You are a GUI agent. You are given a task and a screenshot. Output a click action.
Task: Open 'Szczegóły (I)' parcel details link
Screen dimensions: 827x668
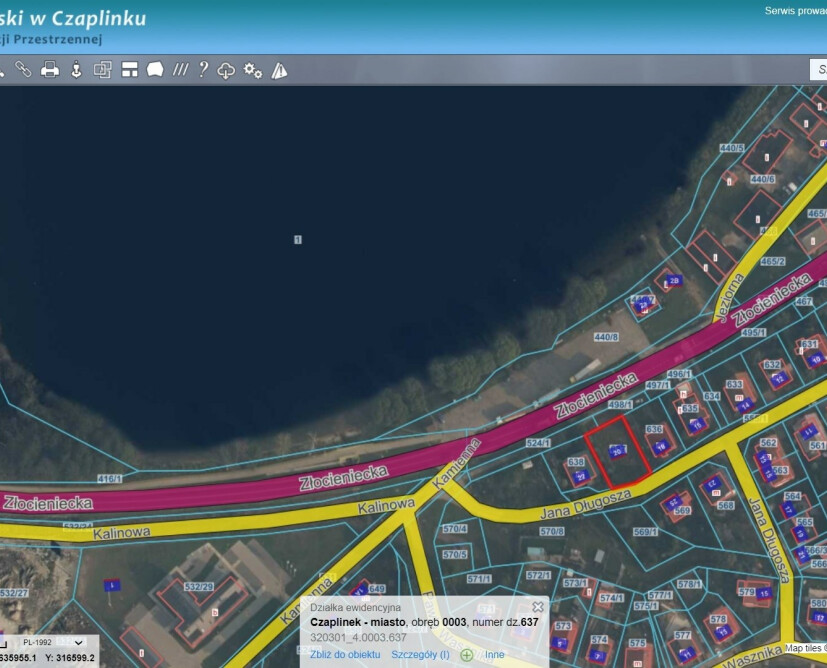point(420,654)
